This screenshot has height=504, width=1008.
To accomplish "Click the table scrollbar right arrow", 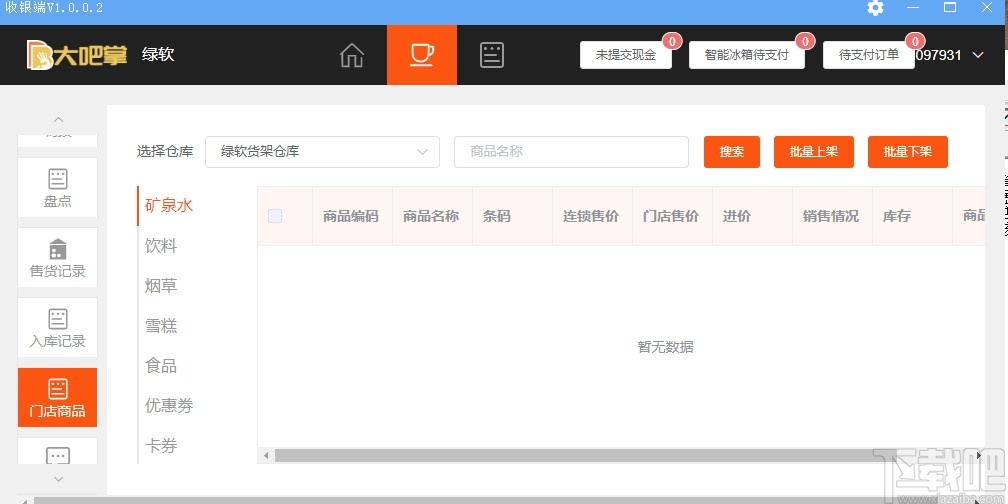I will coord(978,456).
